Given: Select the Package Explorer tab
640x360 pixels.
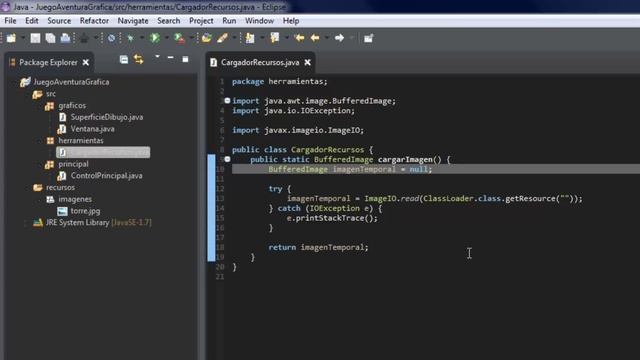Looking at the screenshot, I should click(x=48, y=62).
